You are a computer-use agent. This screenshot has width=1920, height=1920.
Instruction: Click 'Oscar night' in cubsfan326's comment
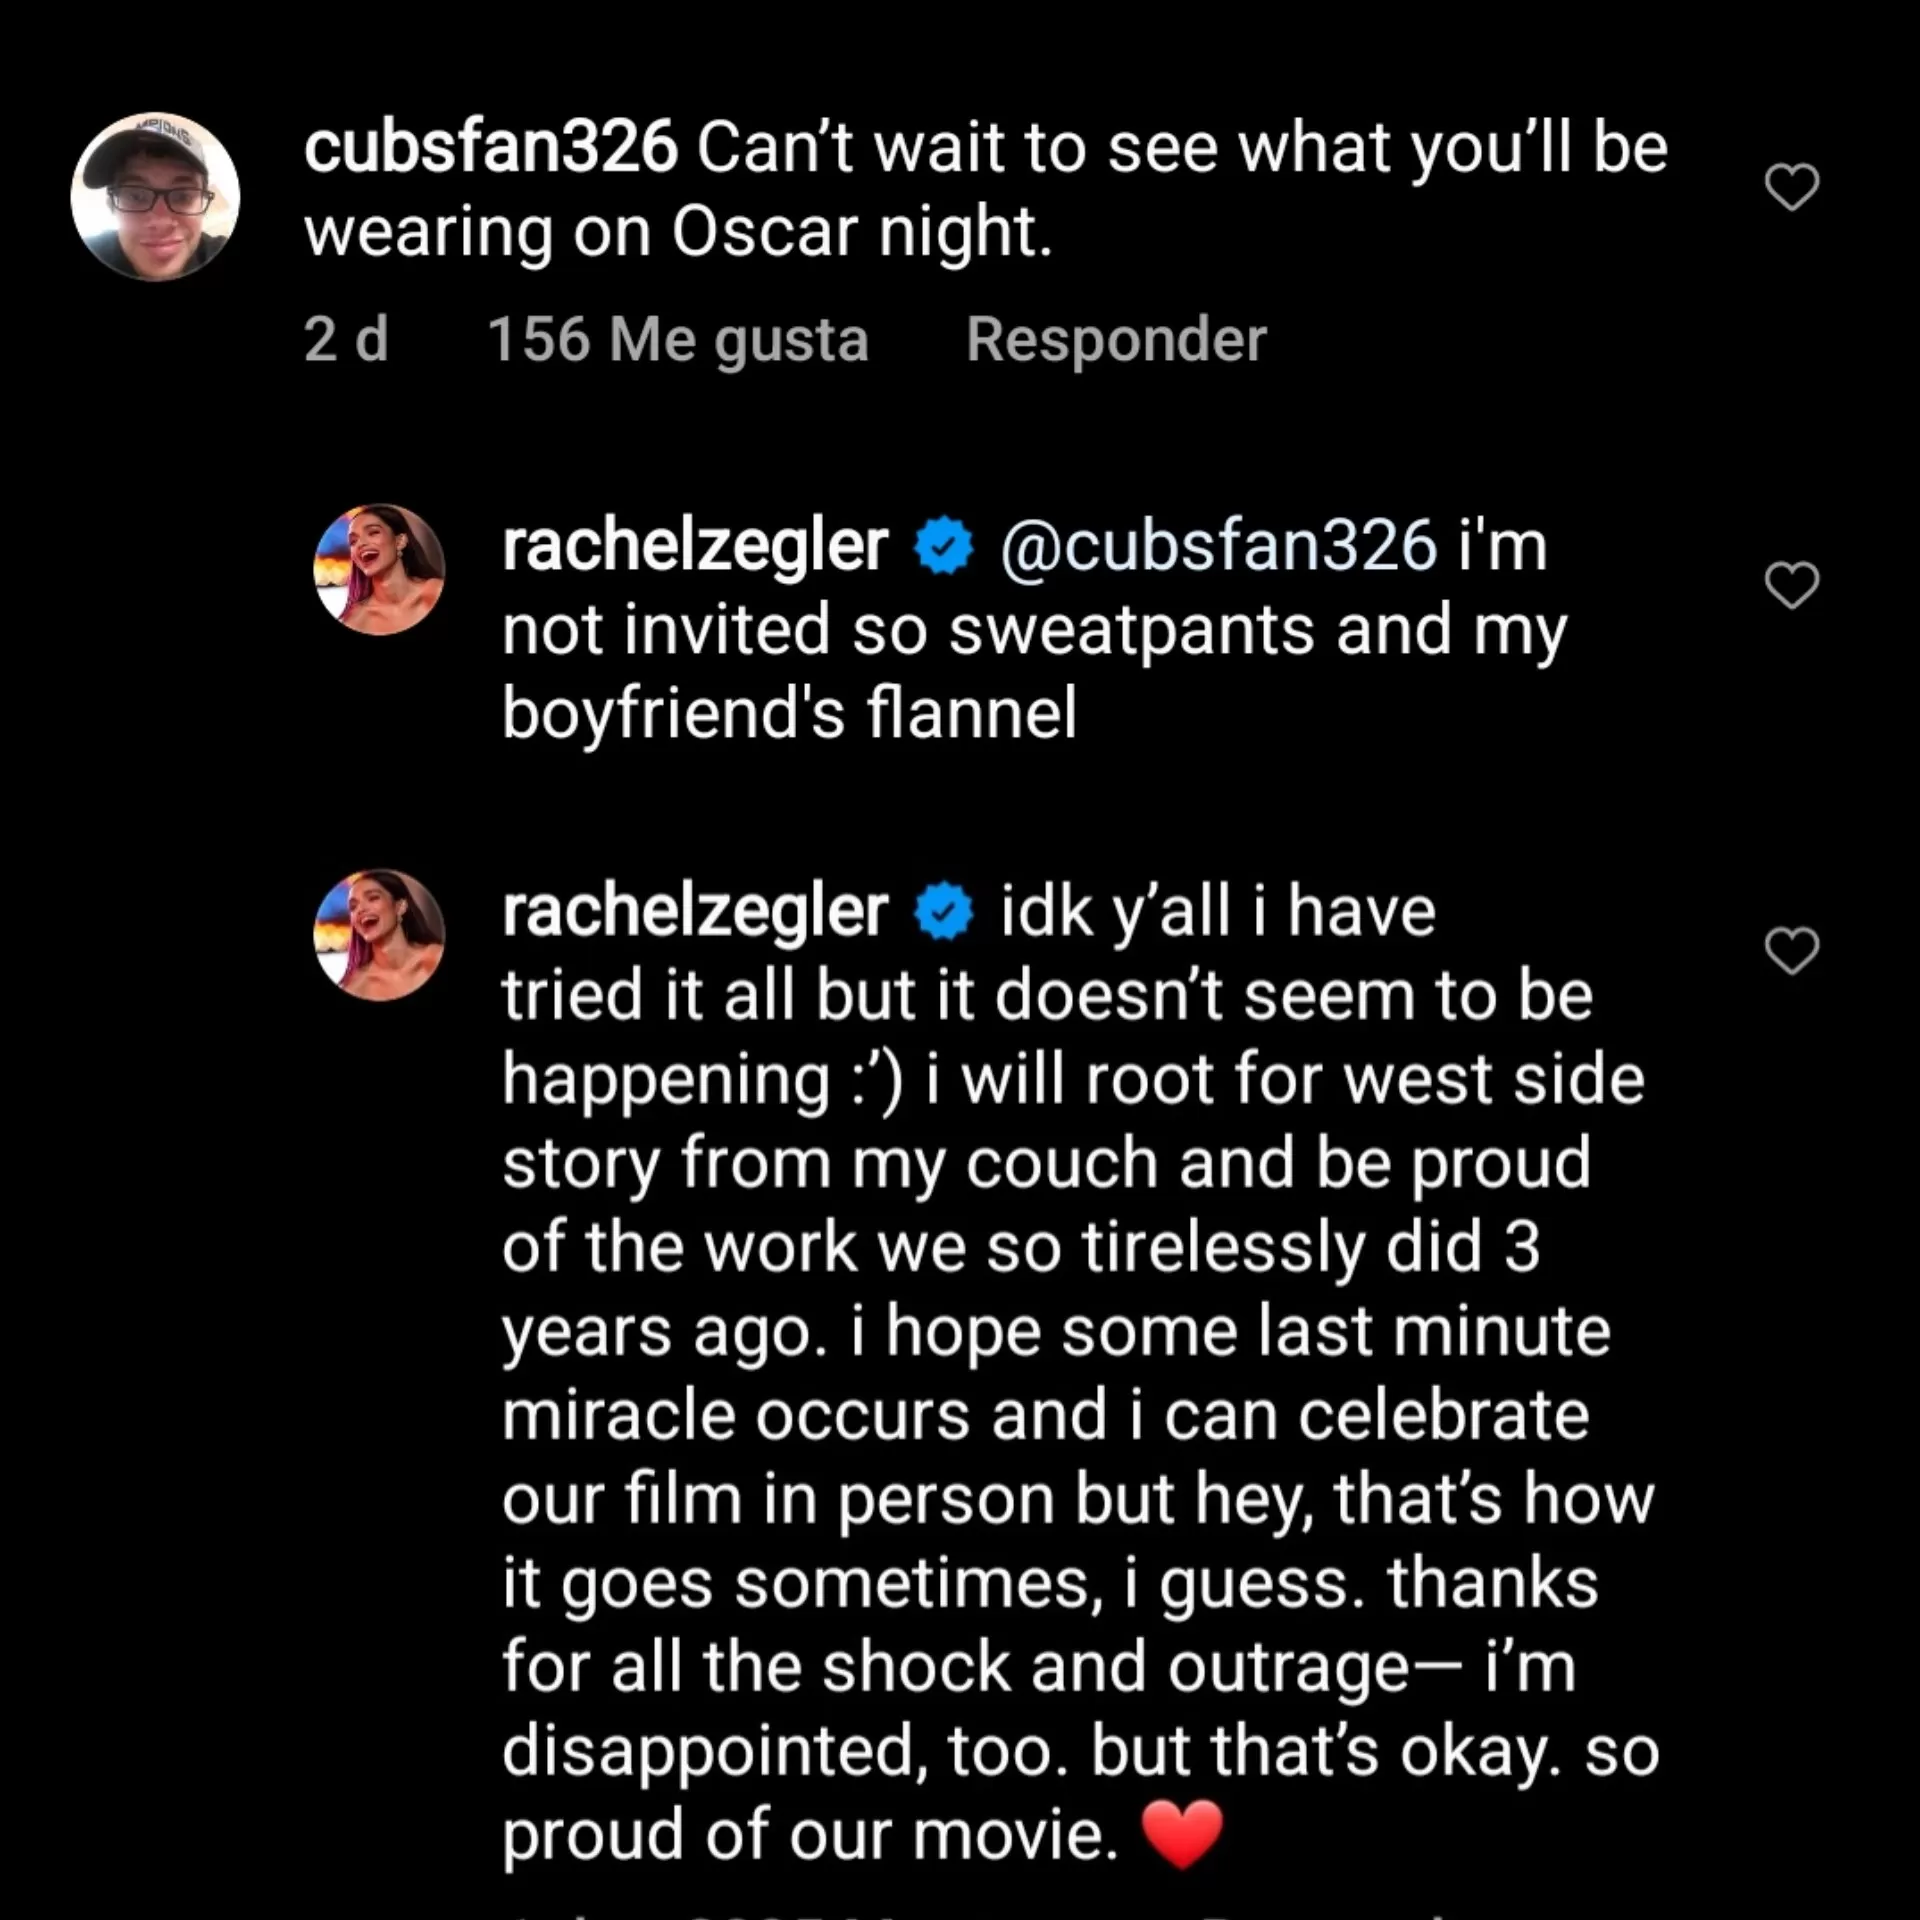(x=861, y=232)
